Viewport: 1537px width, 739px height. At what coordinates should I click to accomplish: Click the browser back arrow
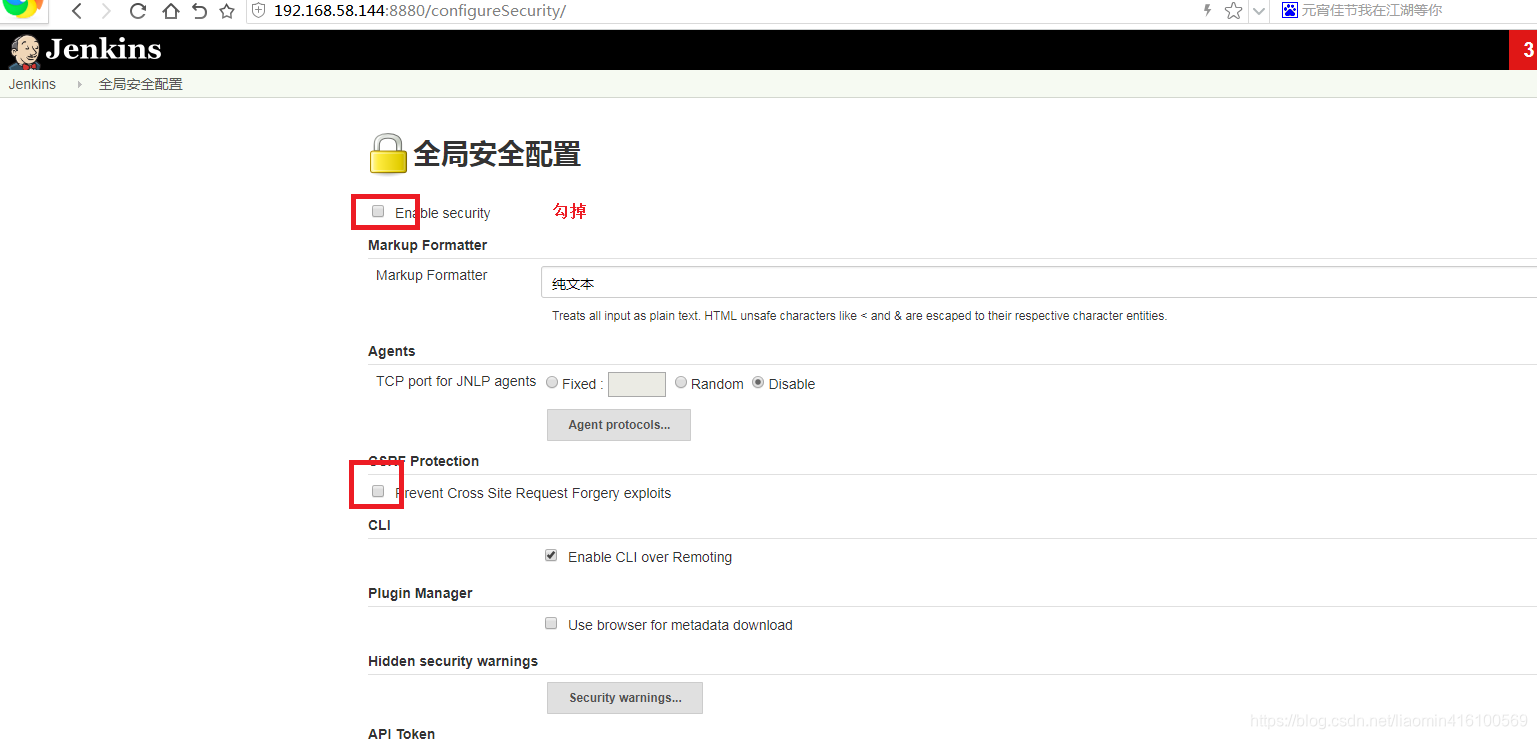click(x=77, y=11)
